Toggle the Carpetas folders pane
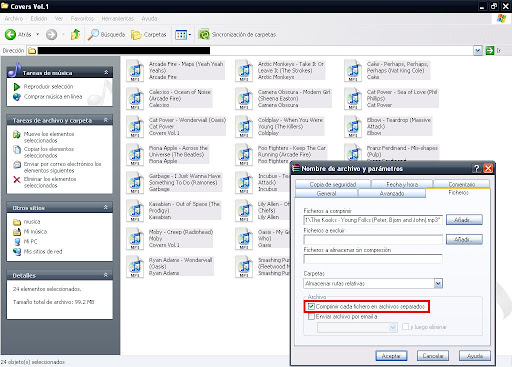The width and height of the screenshot is (512, 367). (x=149, y=34)
